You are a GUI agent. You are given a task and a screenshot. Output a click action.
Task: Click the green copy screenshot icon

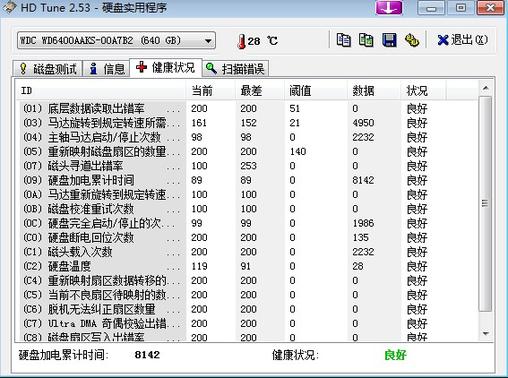[x=366, y=40]
